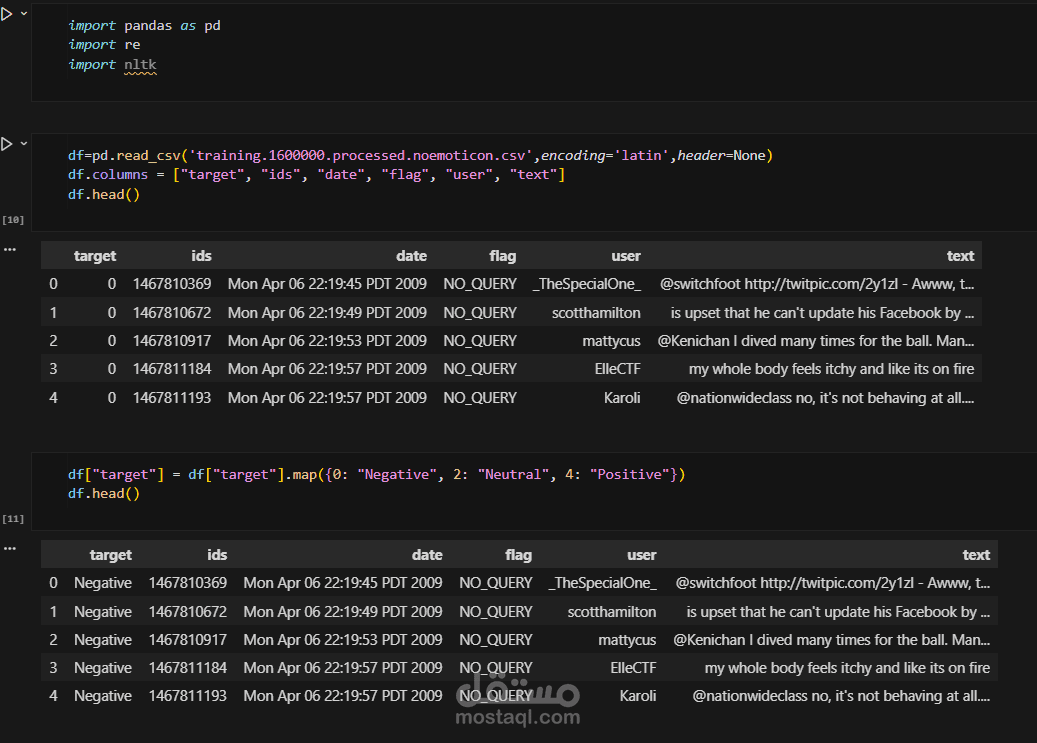The width and height of the screenshot is (1037, 743).
Task: Expand run options beside the read_csv cell
Action: [23, 144]
